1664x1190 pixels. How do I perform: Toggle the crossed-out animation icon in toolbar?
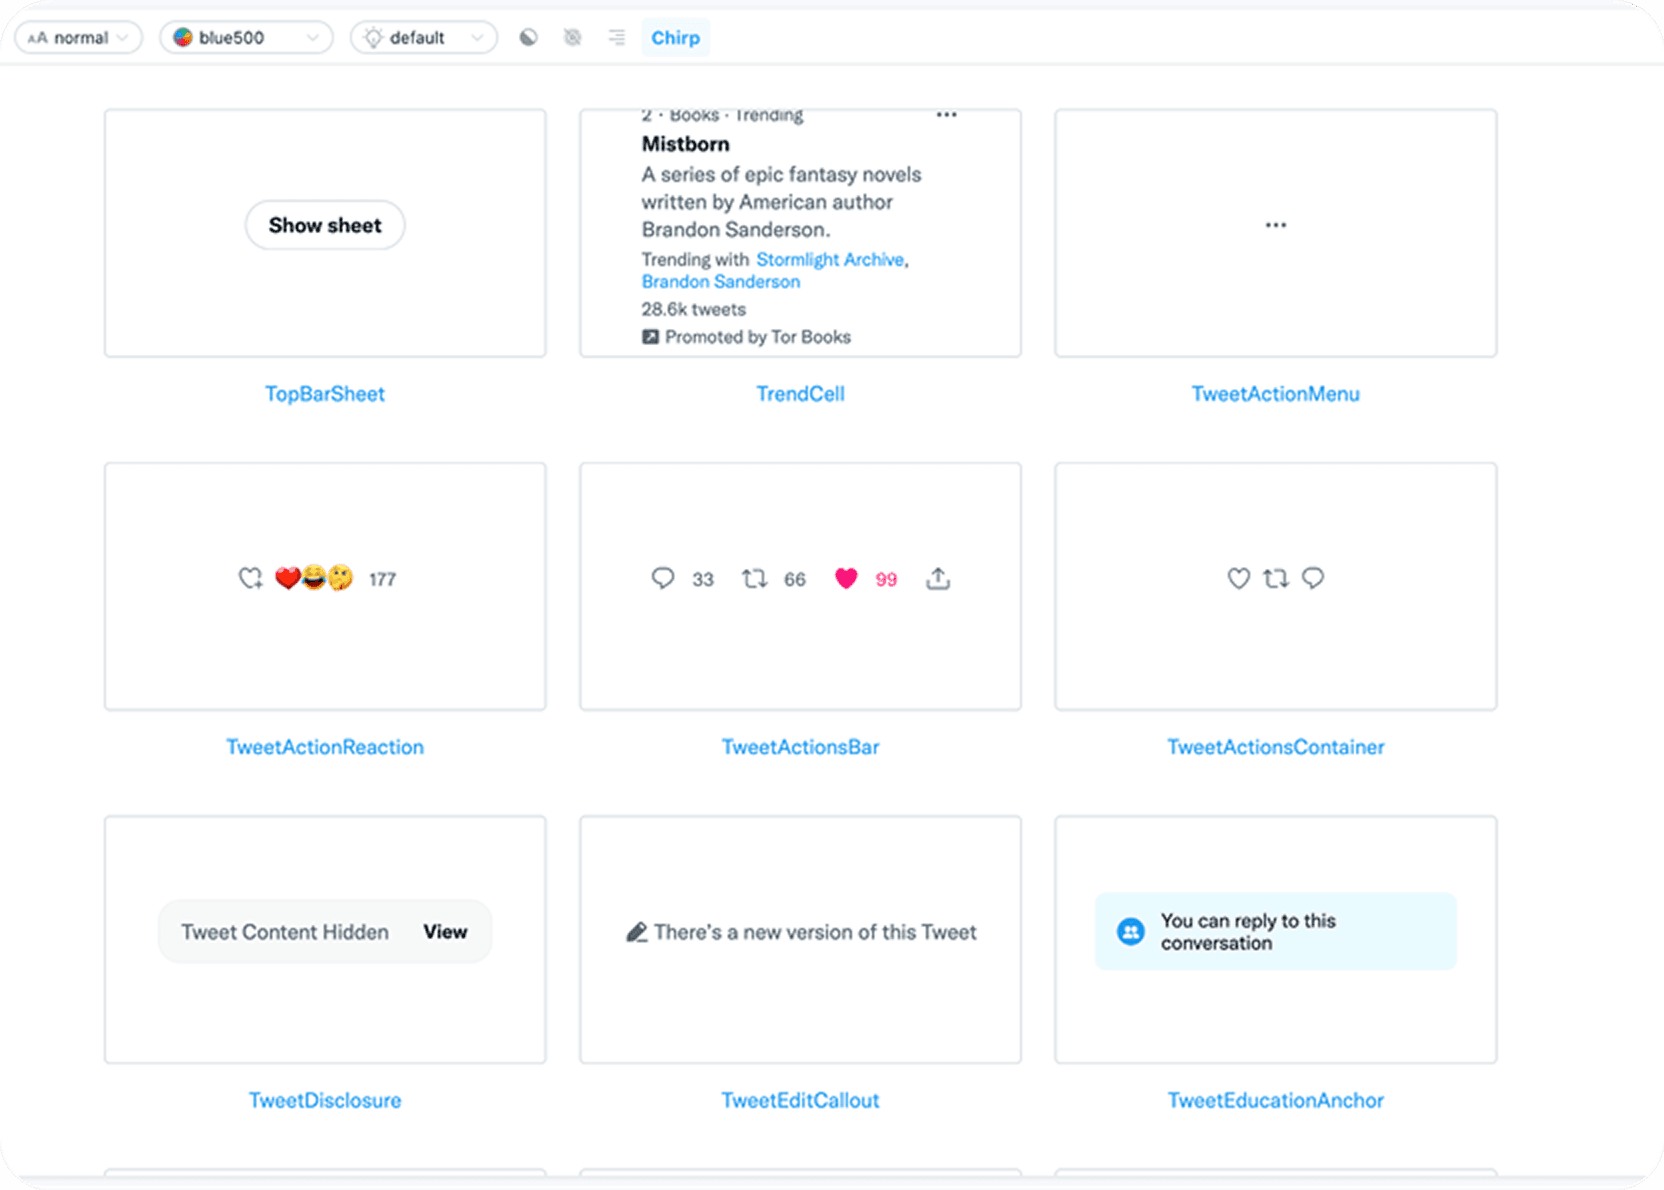pyautogui.click(x=573, y=37)
